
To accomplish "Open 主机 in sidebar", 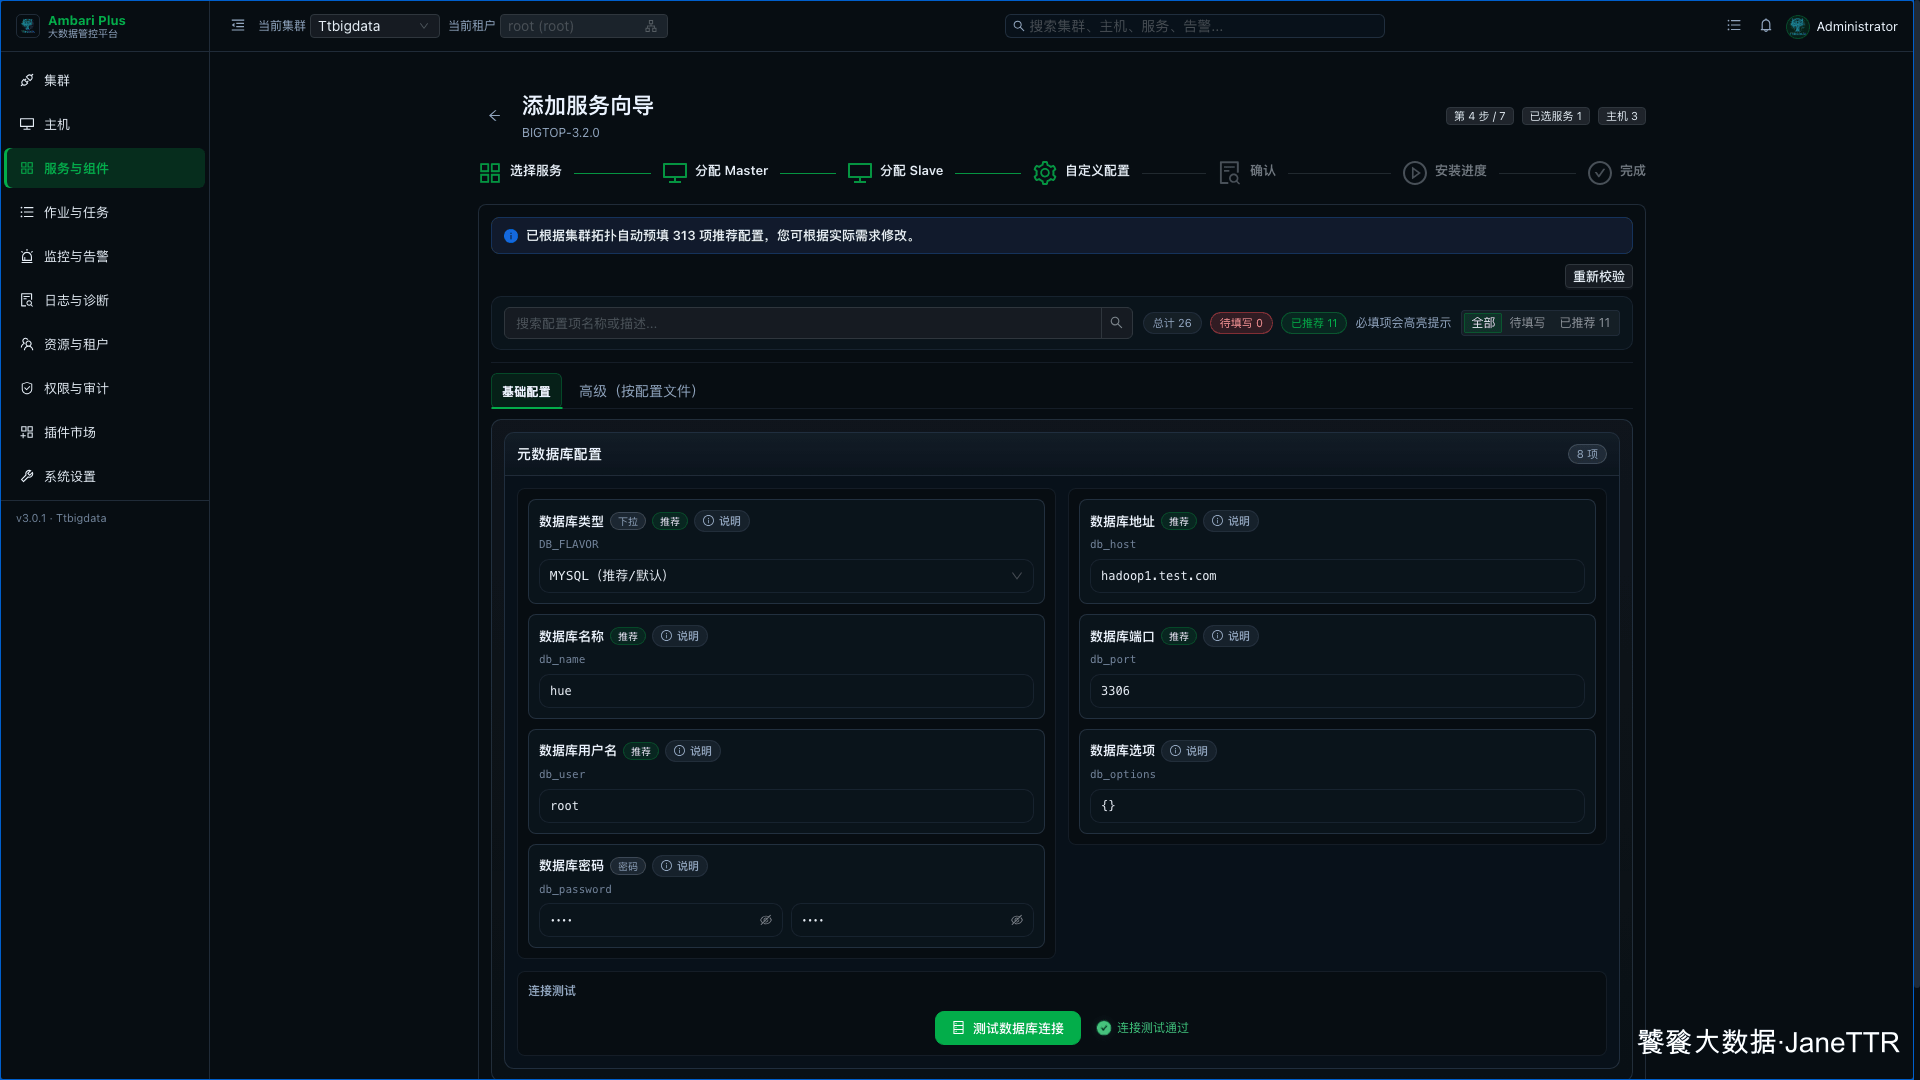I will (x=105, y=124).
